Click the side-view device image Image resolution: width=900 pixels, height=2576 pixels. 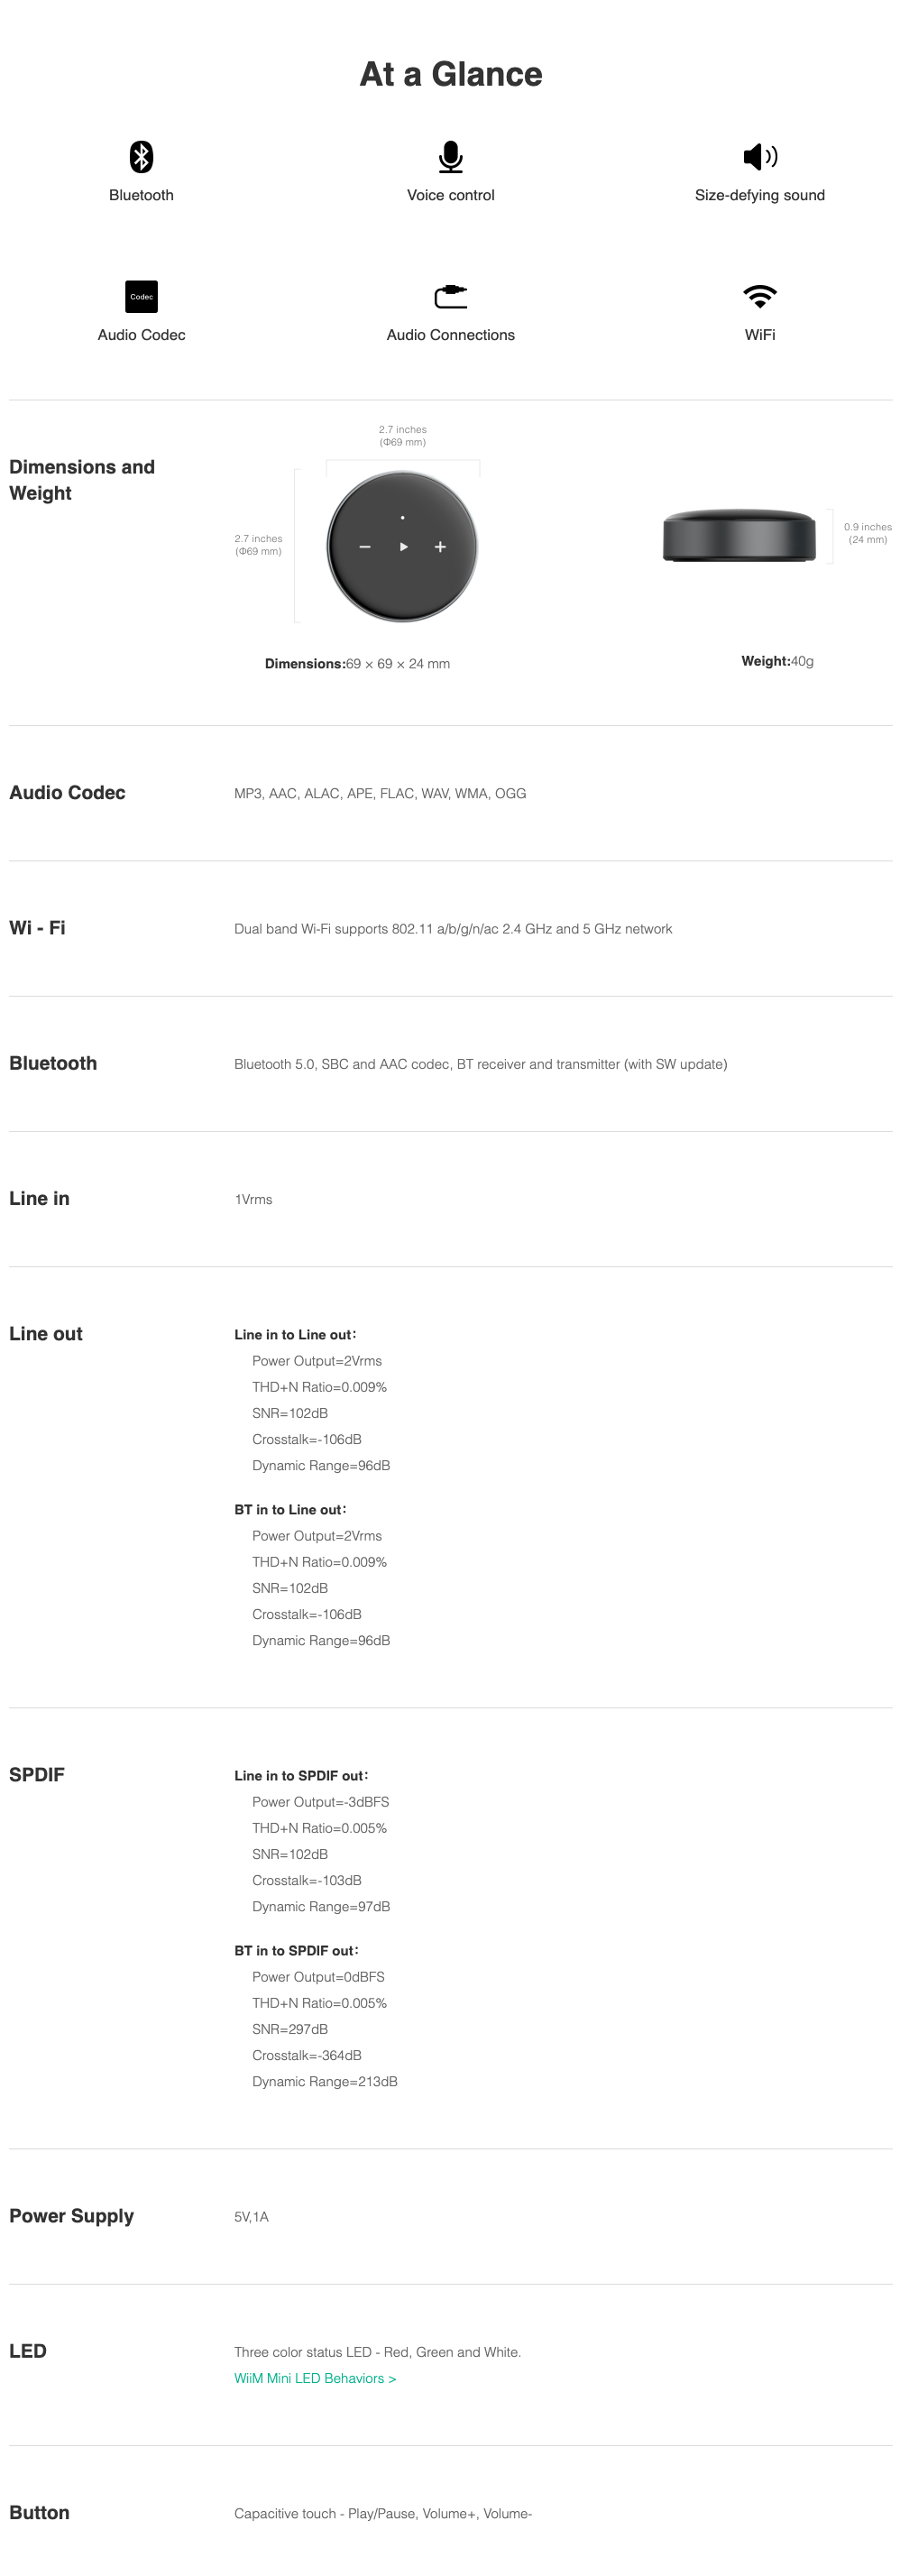(739, 535)
